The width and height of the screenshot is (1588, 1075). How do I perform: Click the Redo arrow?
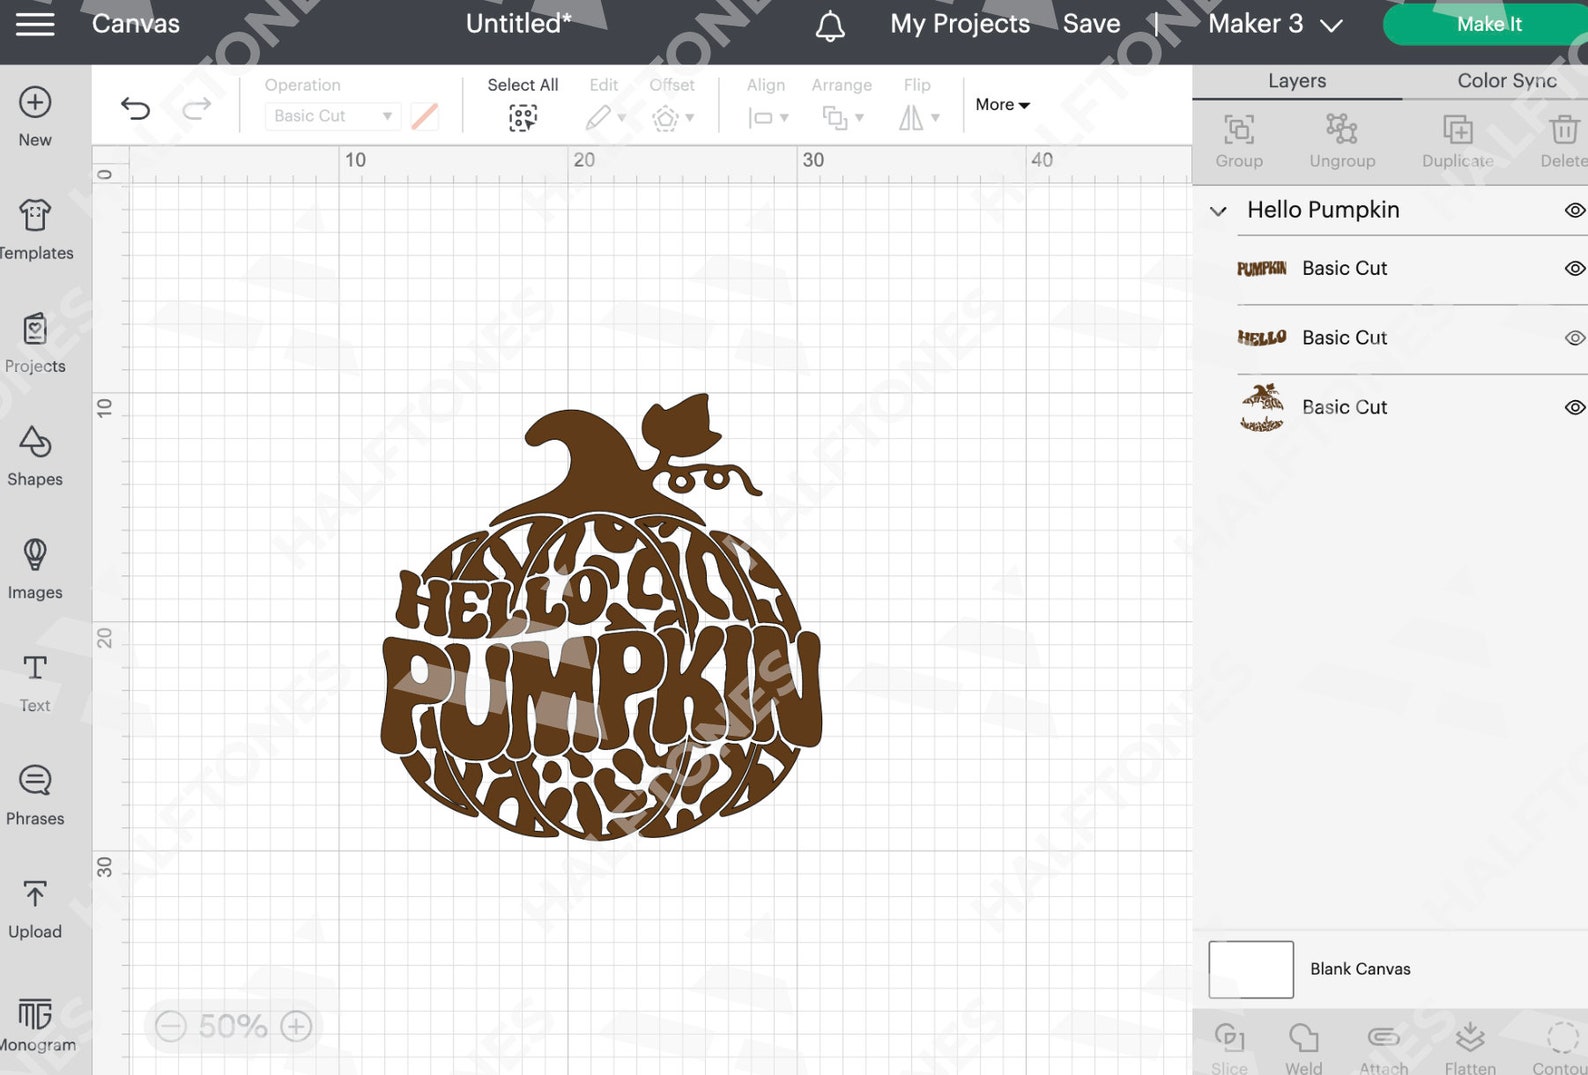click(197, 107)
